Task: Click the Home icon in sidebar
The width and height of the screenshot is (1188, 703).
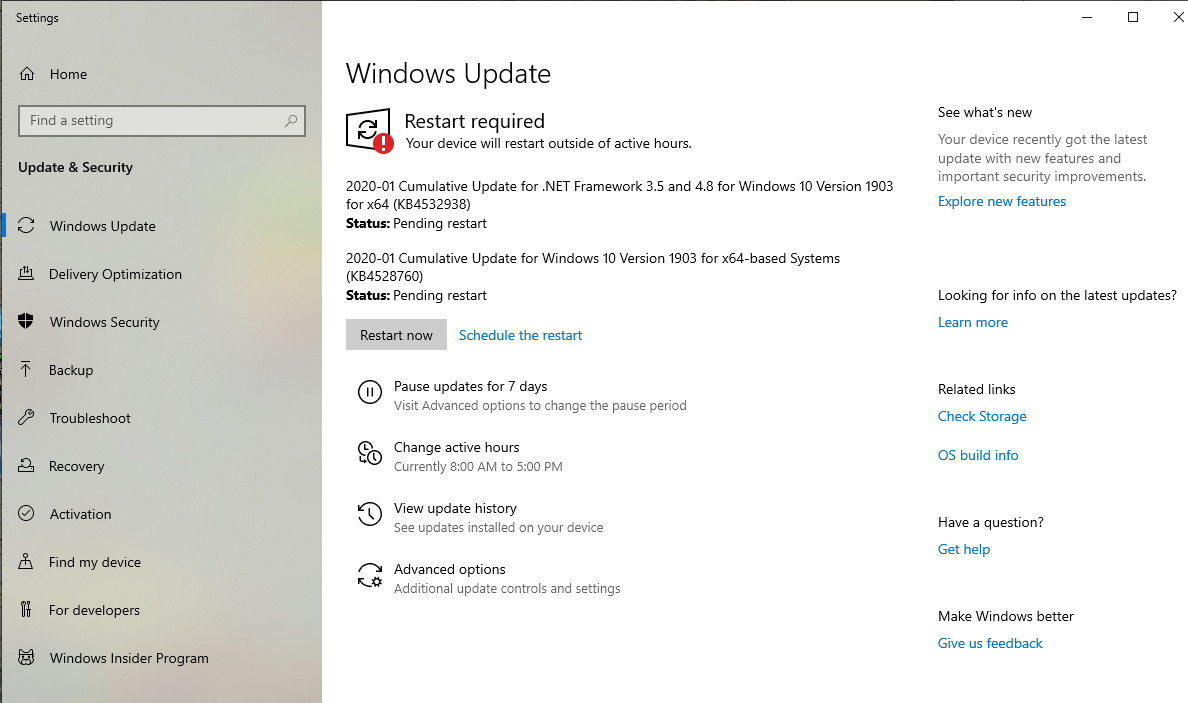Action: pos(27,74)
